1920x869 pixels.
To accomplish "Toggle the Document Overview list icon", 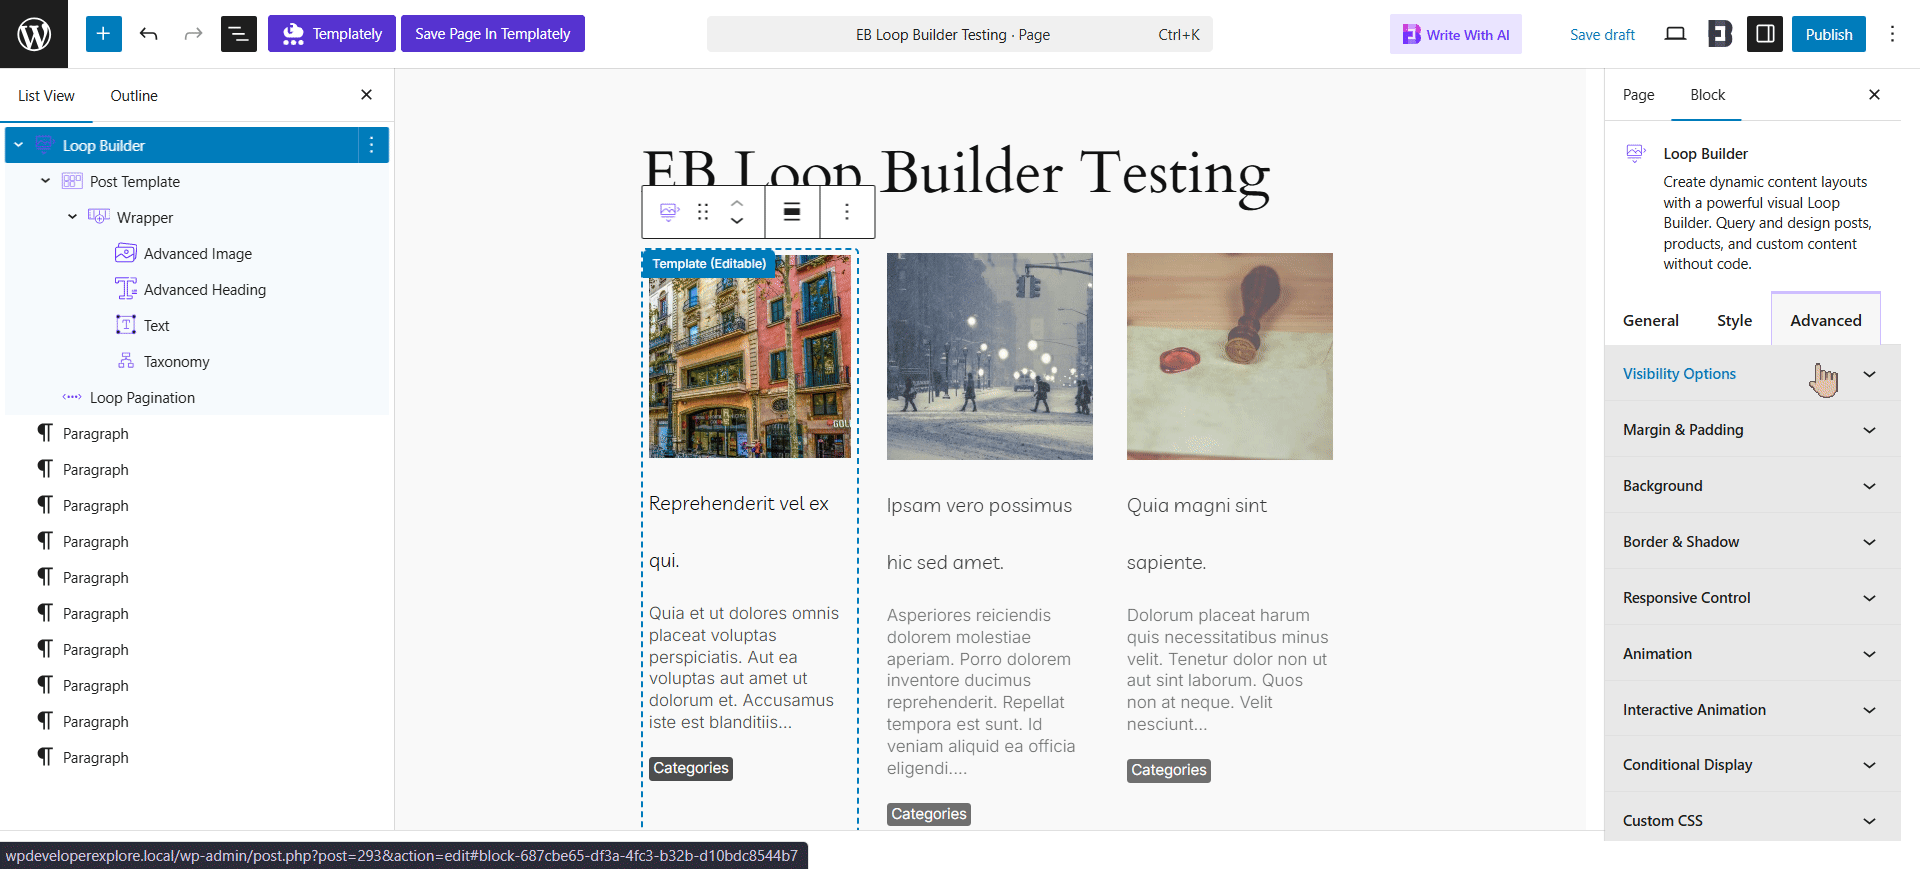I will 238,34.
